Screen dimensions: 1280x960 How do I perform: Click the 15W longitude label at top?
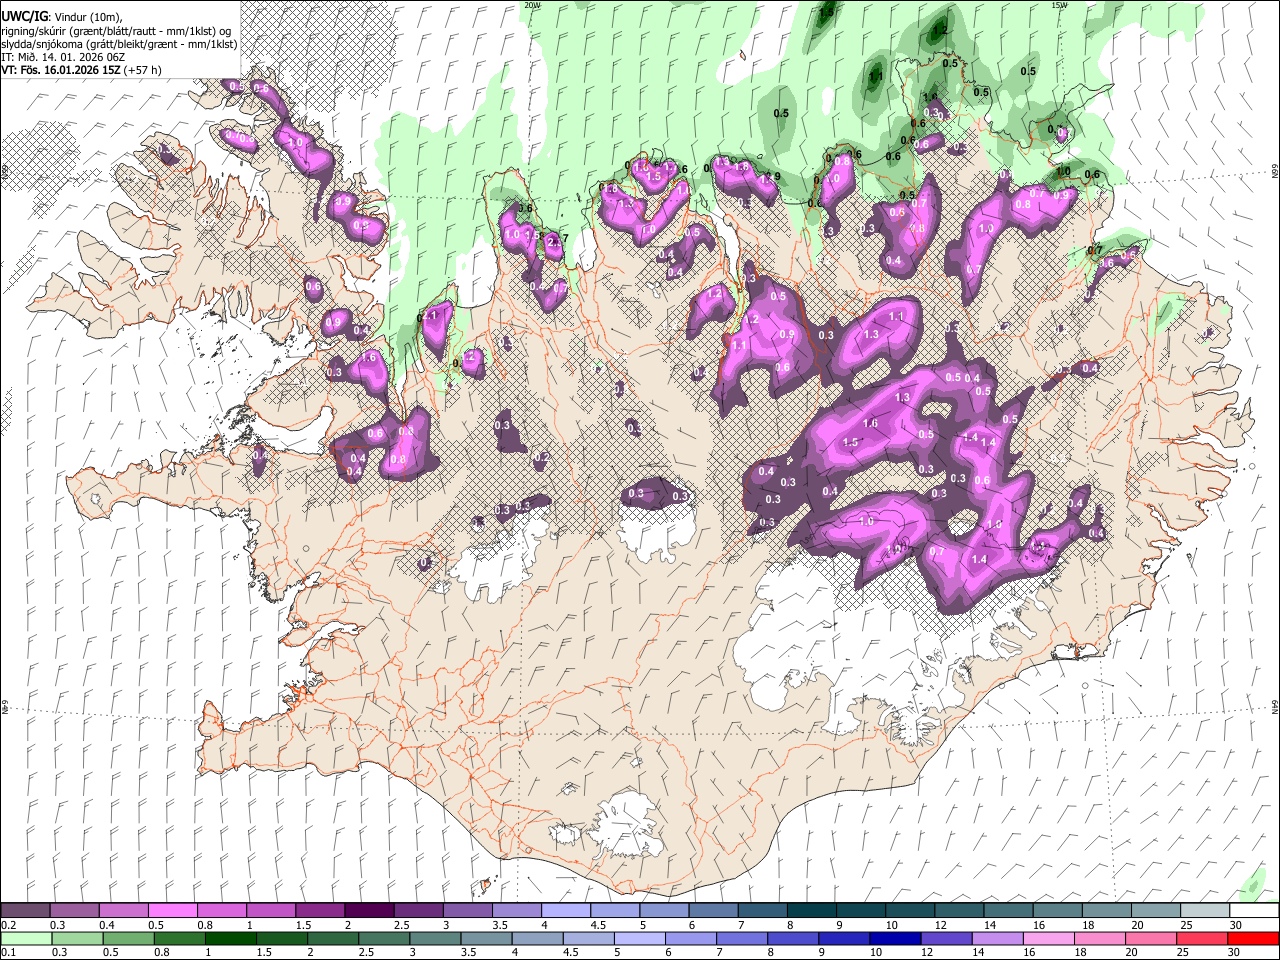click(1059, 5)
